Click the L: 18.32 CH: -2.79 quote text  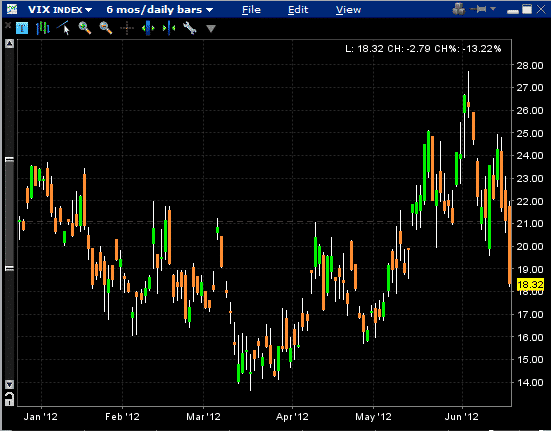click(x=423, y=48)
